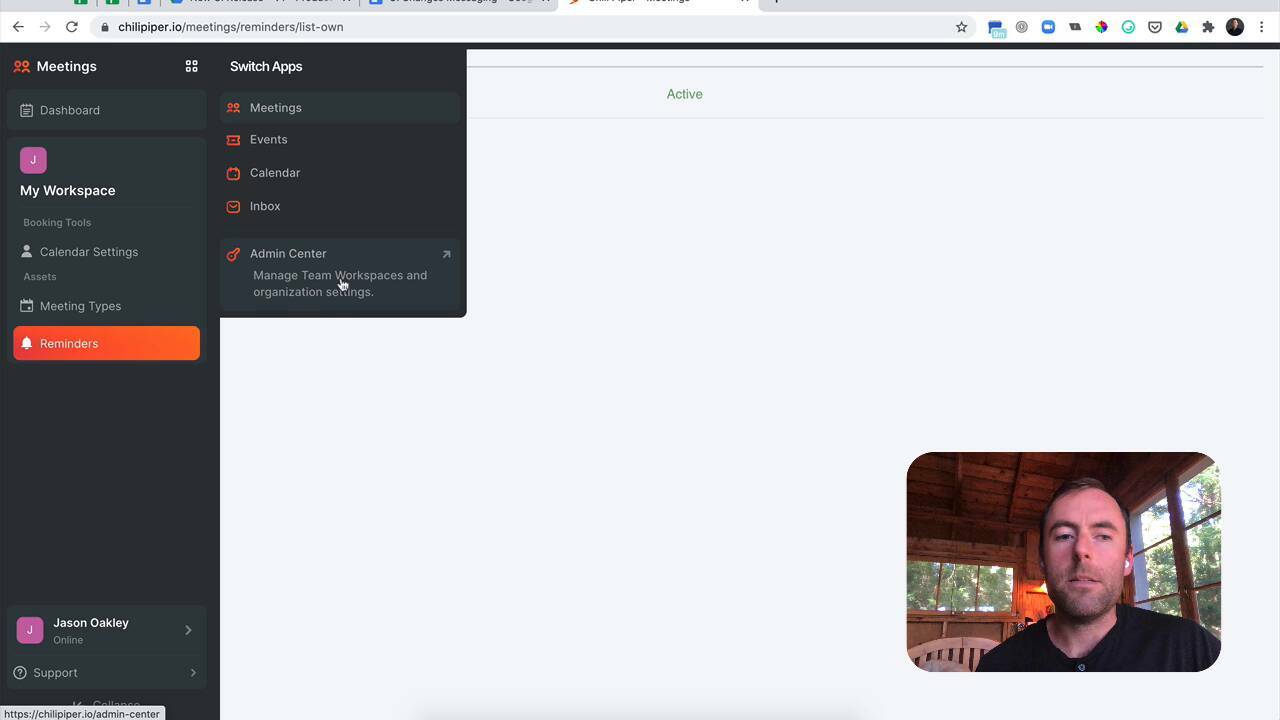Open the Inbox app from Switch Apps
Viewport: 1280px width, 720px height.
[x=265, y=206]
